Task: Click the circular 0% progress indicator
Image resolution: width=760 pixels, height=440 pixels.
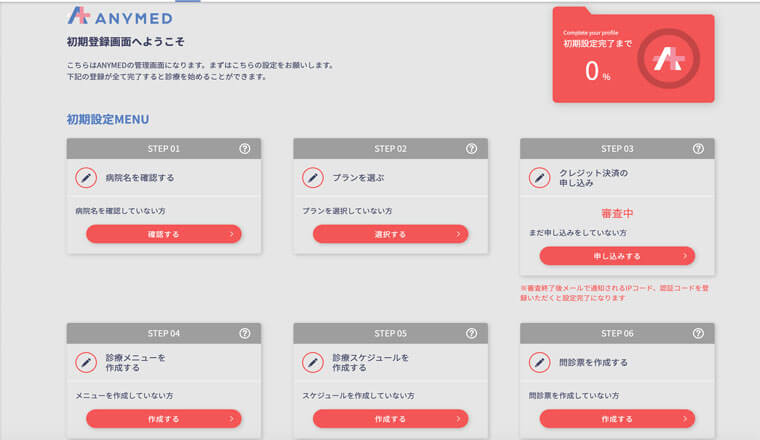Action: pyautogui.click(x=668, y=58)
